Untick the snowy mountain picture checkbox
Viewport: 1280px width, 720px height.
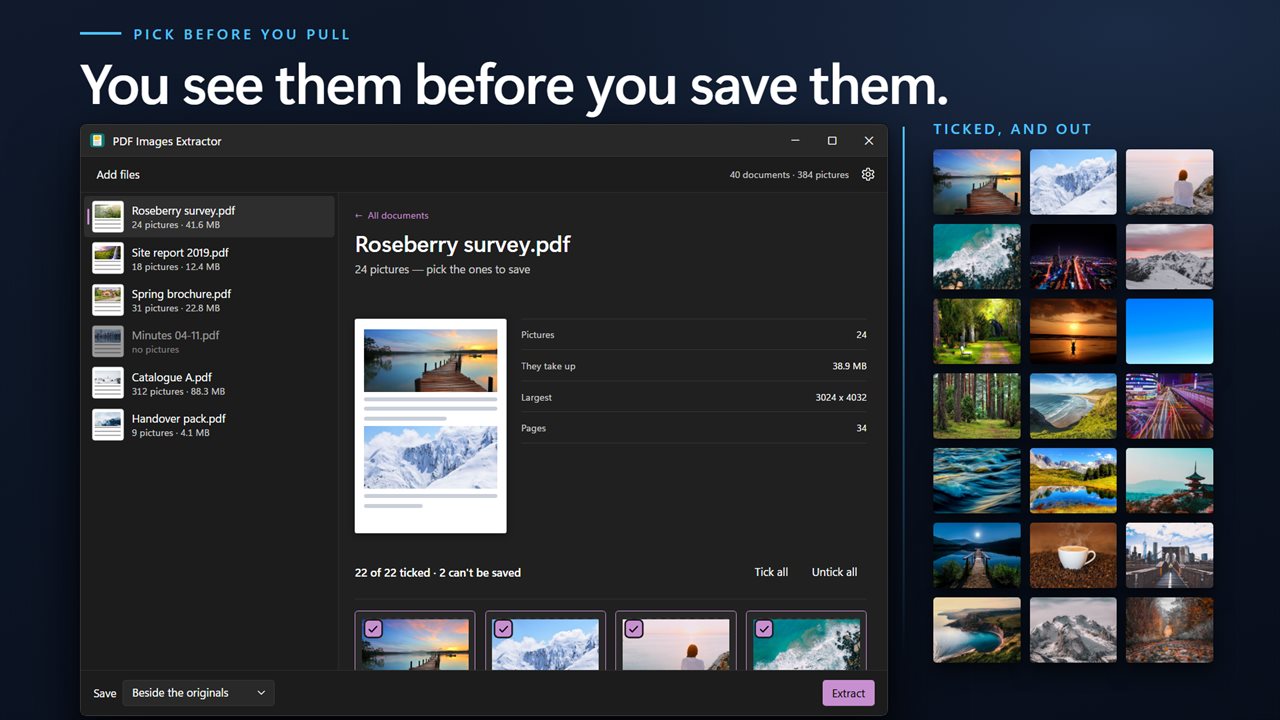pyautogui.click(x=503, y=629)
